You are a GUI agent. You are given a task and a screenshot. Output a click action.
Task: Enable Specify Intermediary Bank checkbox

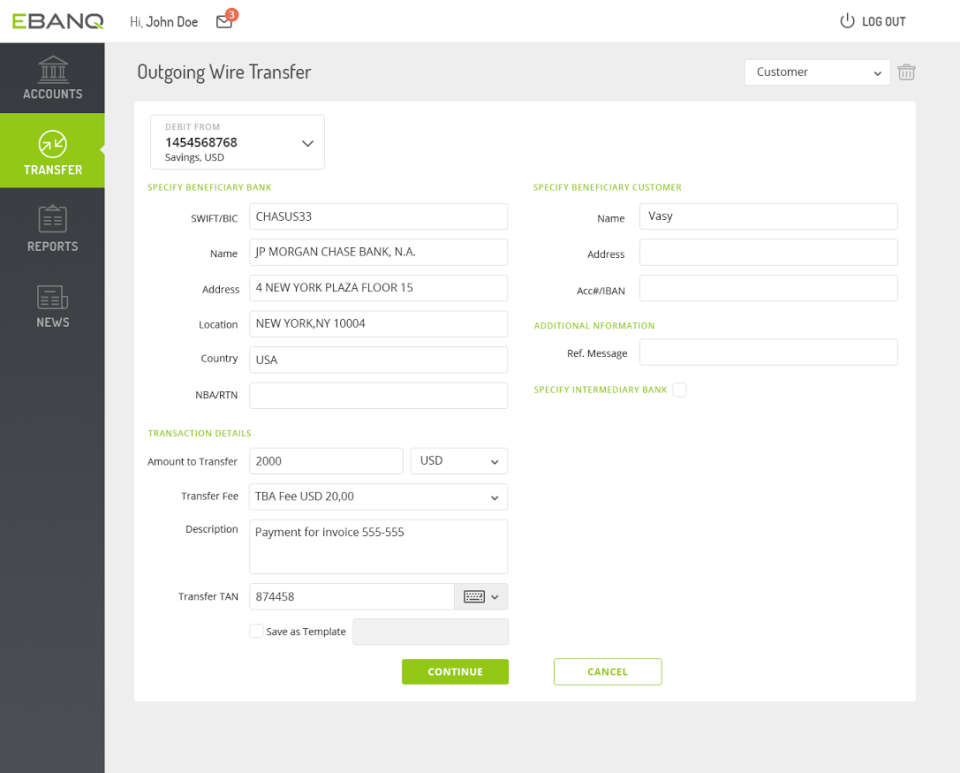click(x=679, y=390)
